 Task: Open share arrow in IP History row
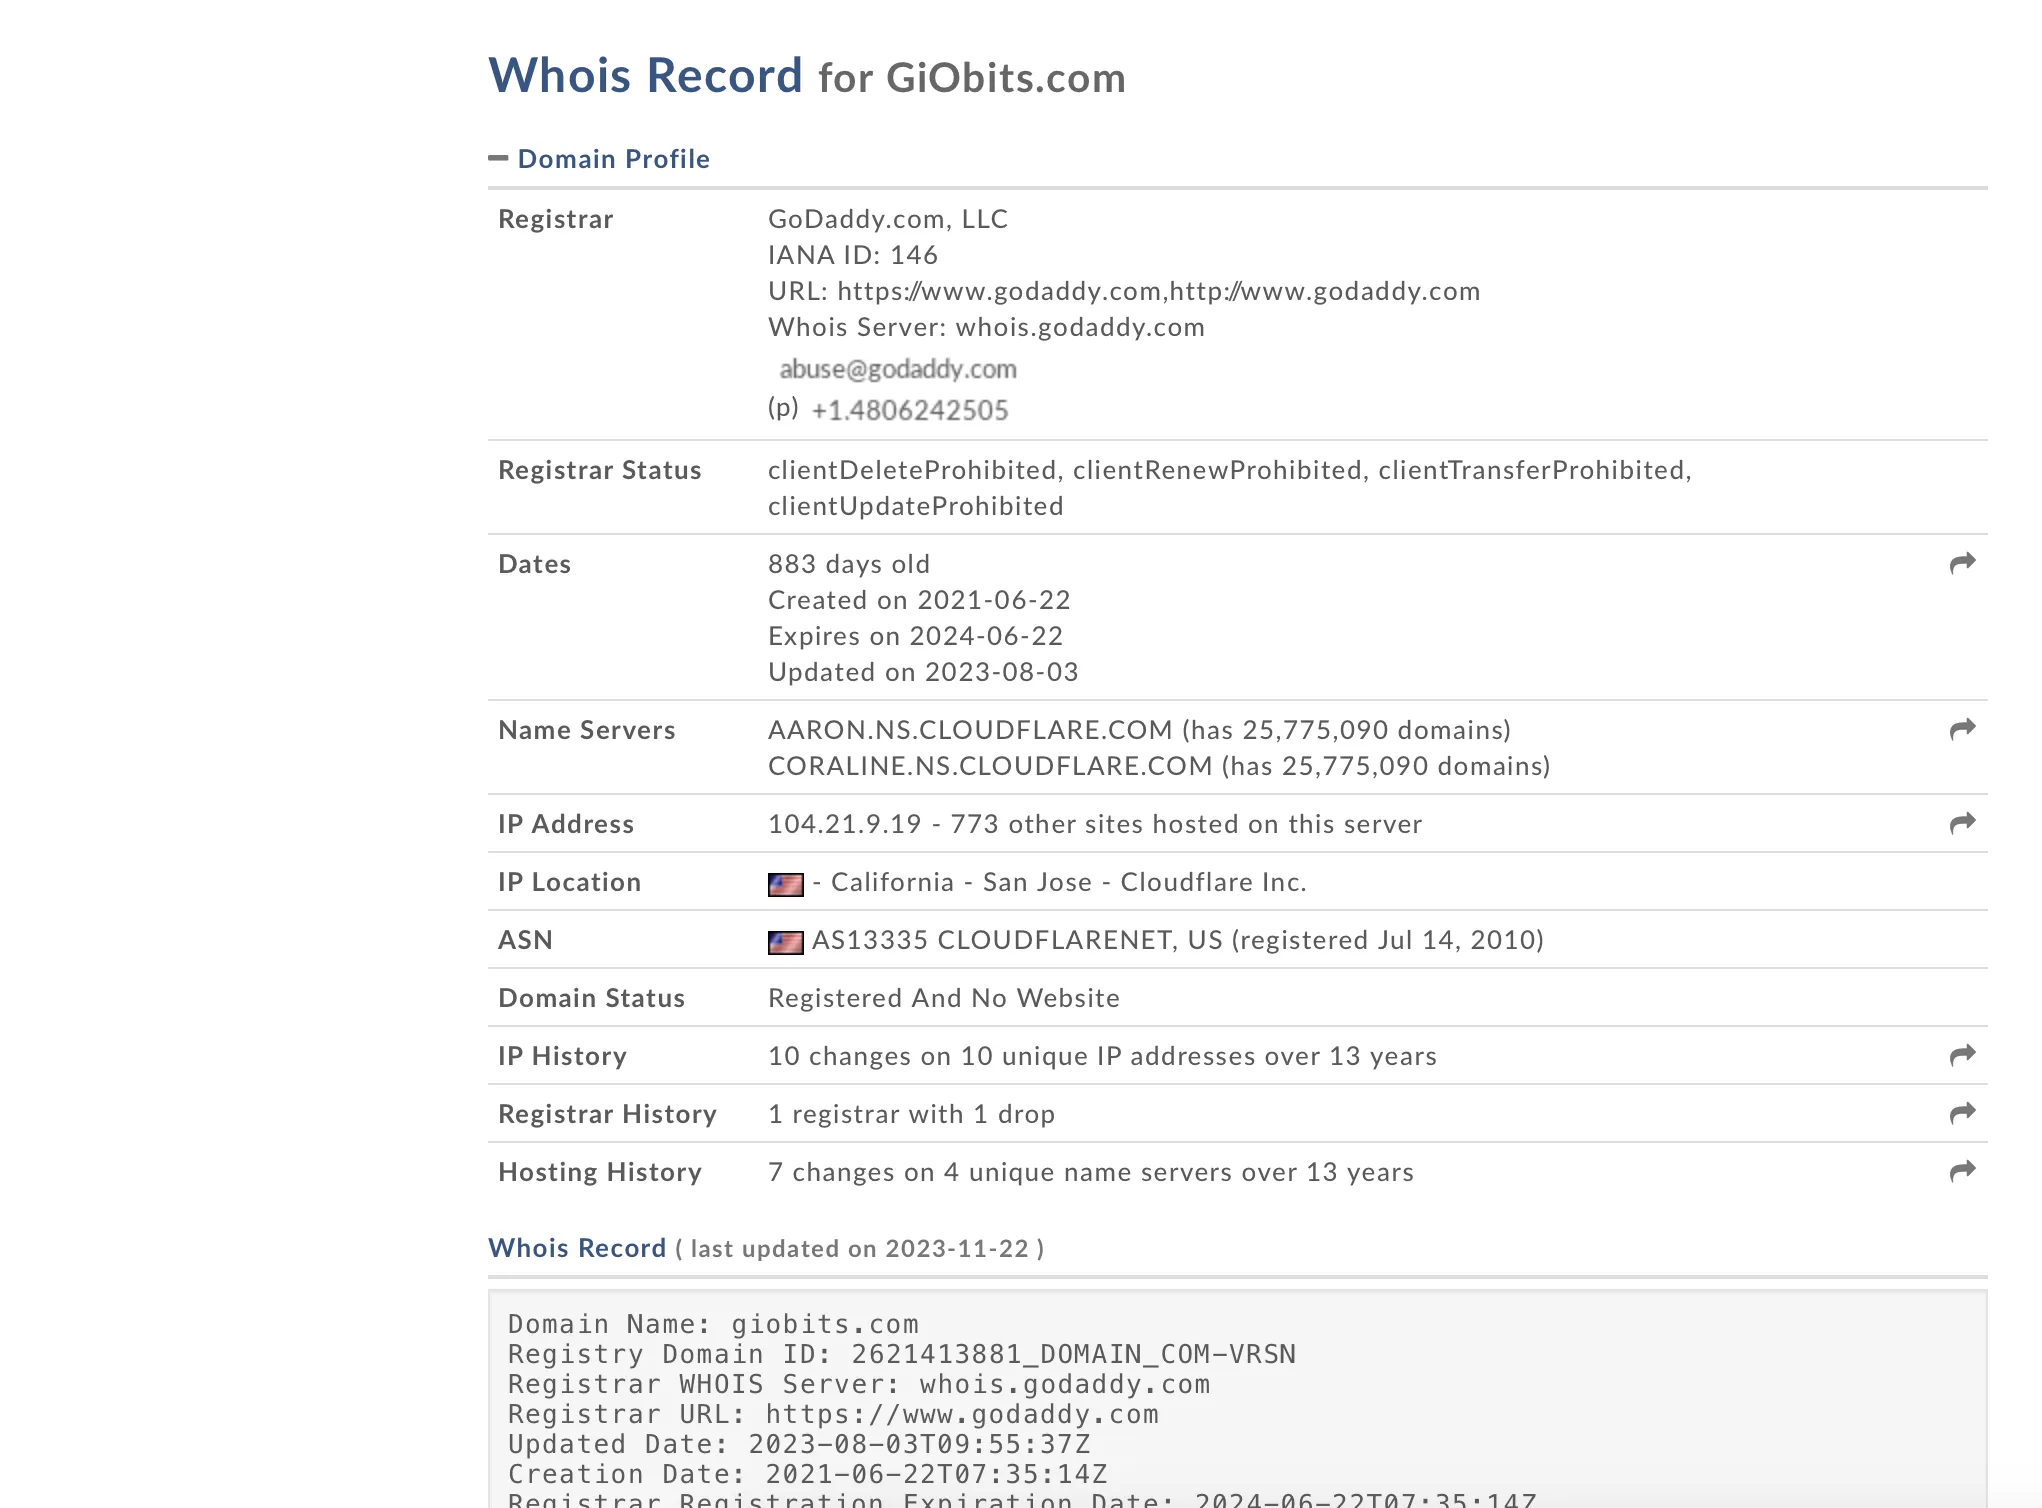point(1963,1055)
